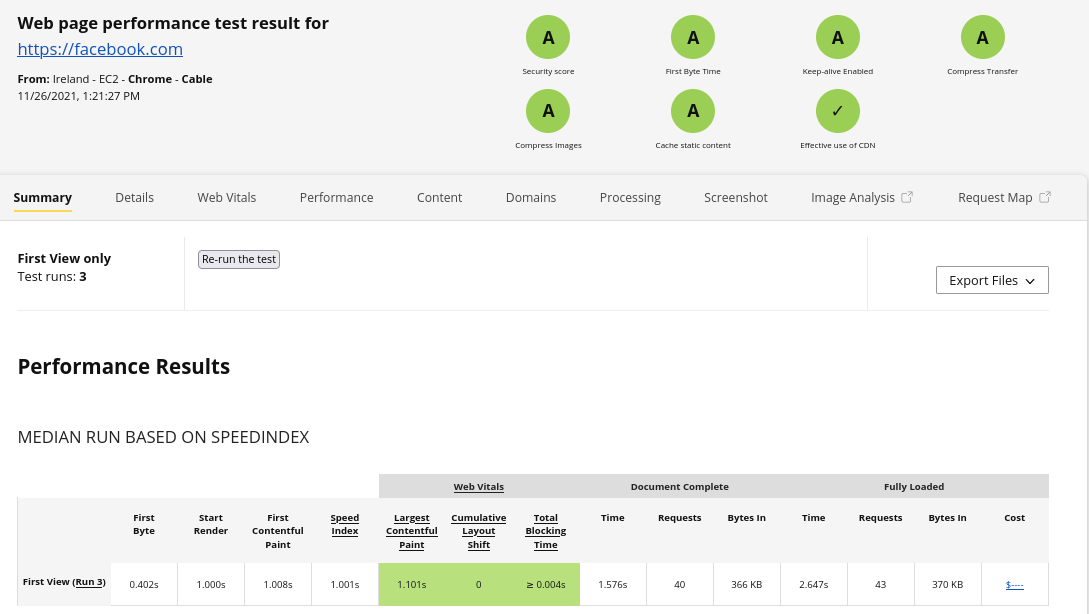Screen dimensions: 1089x614
Task: Click the Speed Index column header link
Action: click(x=345, y=524)
